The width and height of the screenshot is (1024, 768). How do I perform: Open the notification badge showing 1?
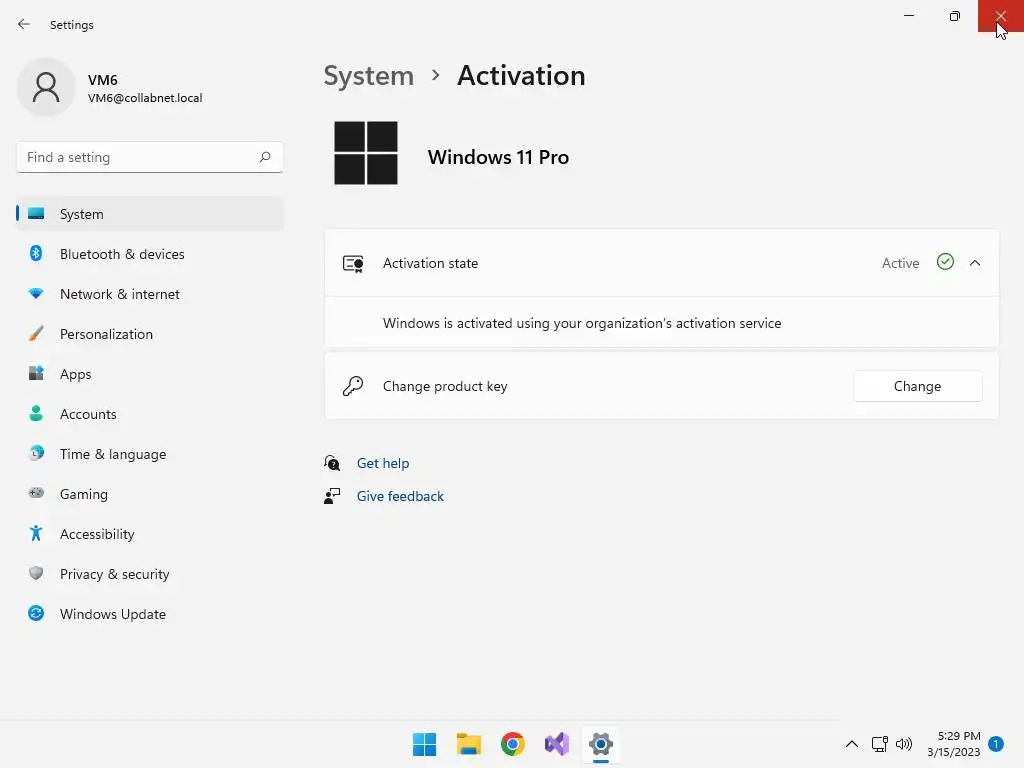click(x=996, y=744)
